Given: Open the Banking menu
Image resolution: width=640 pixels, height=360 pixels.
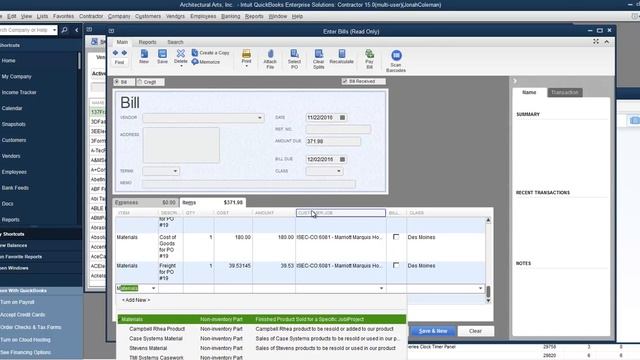Looking at the screenshot, I should tap(230, 16).
